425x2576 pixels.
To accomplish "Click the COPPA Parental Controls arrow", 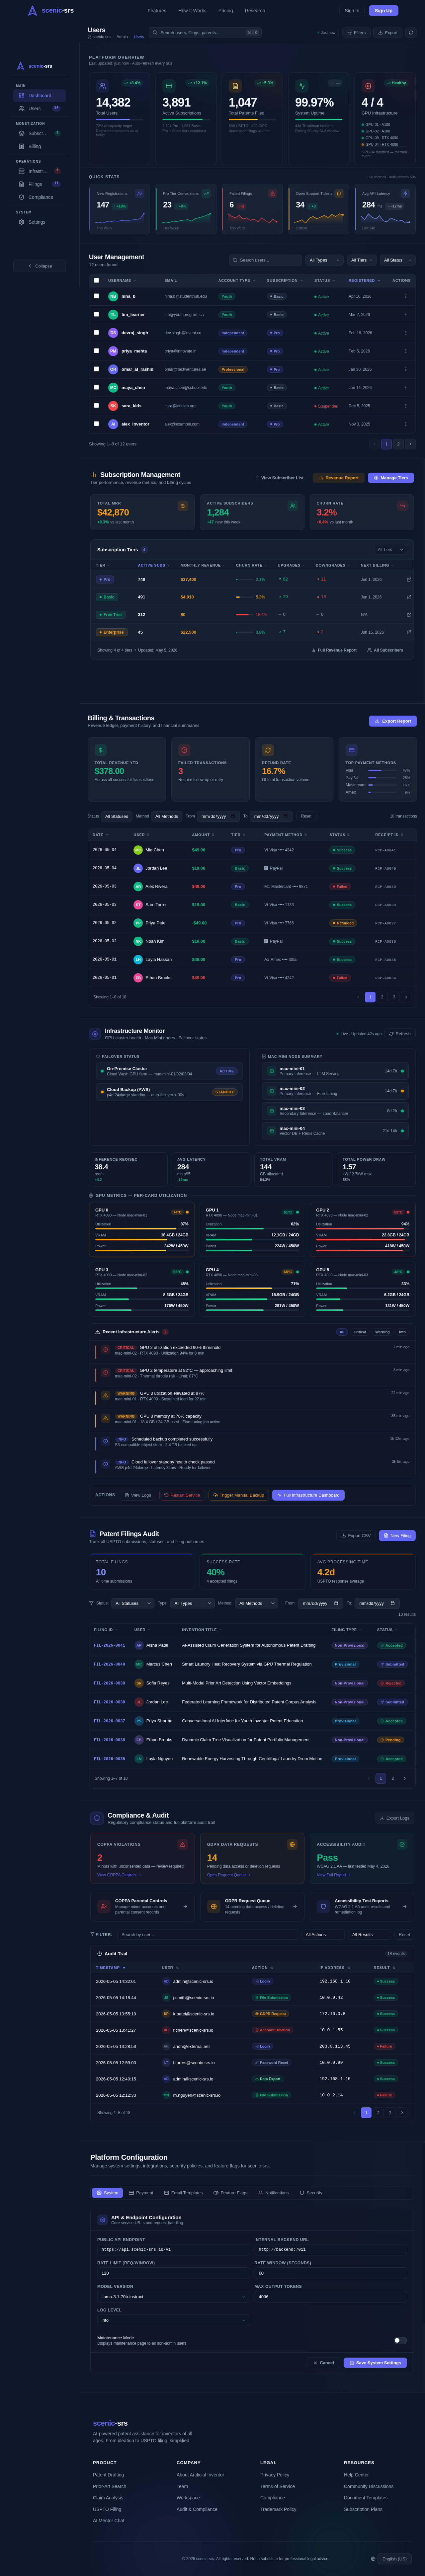I will point(185,1907).
